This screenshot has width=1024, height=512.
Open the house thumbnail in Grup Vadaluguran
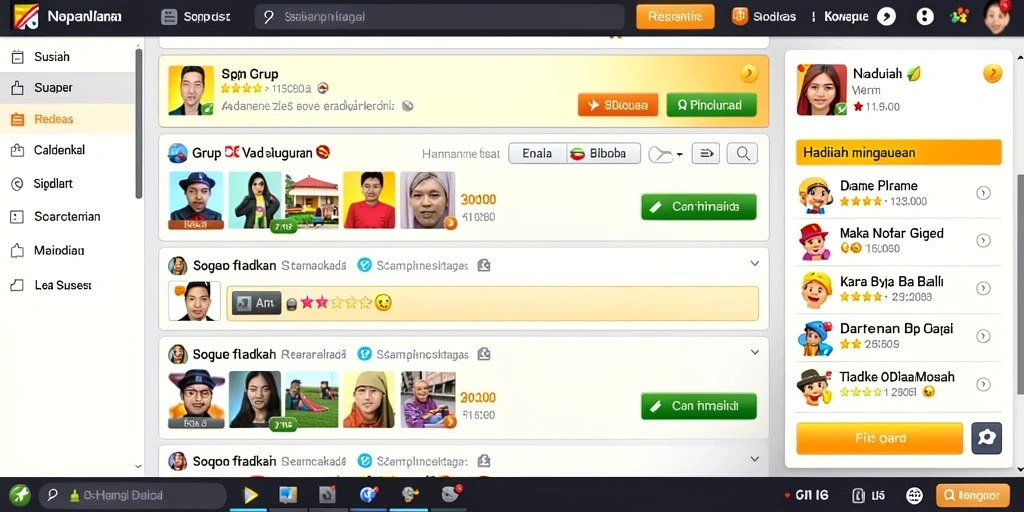[312, 200]
